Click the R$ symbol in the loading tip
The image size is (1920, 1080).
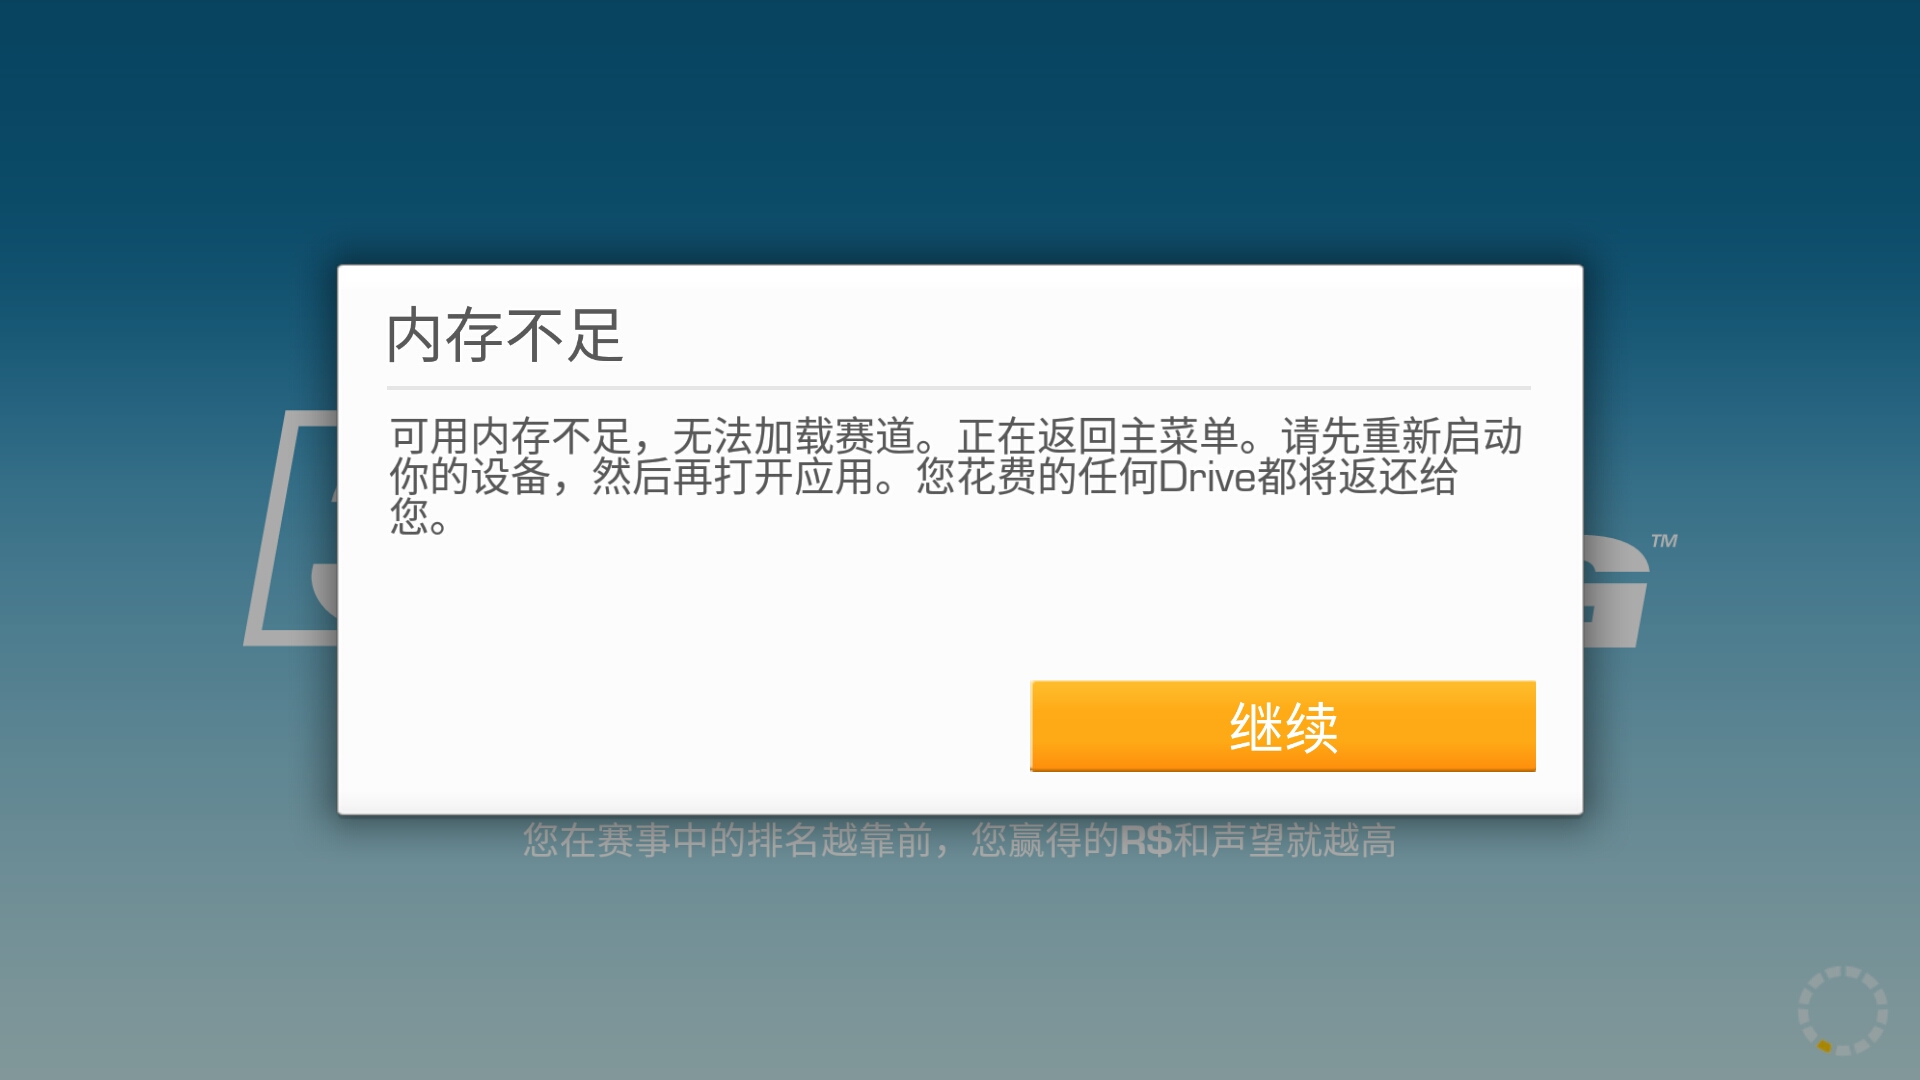point(1146,841)
